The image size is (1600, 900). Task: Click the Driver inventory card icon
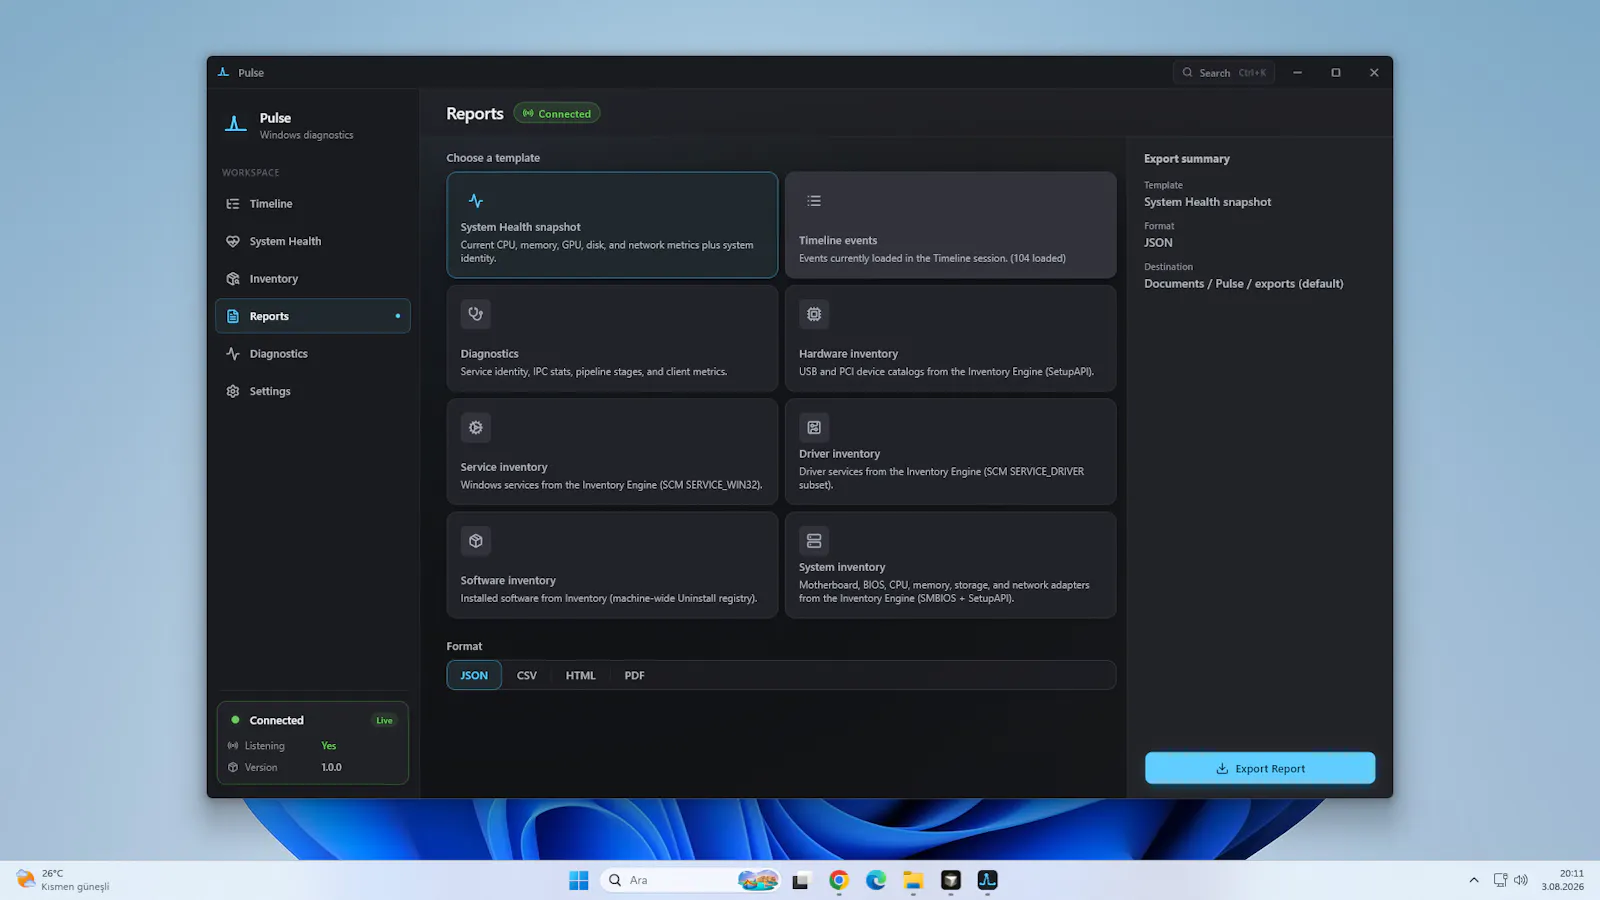pos(814,428)
